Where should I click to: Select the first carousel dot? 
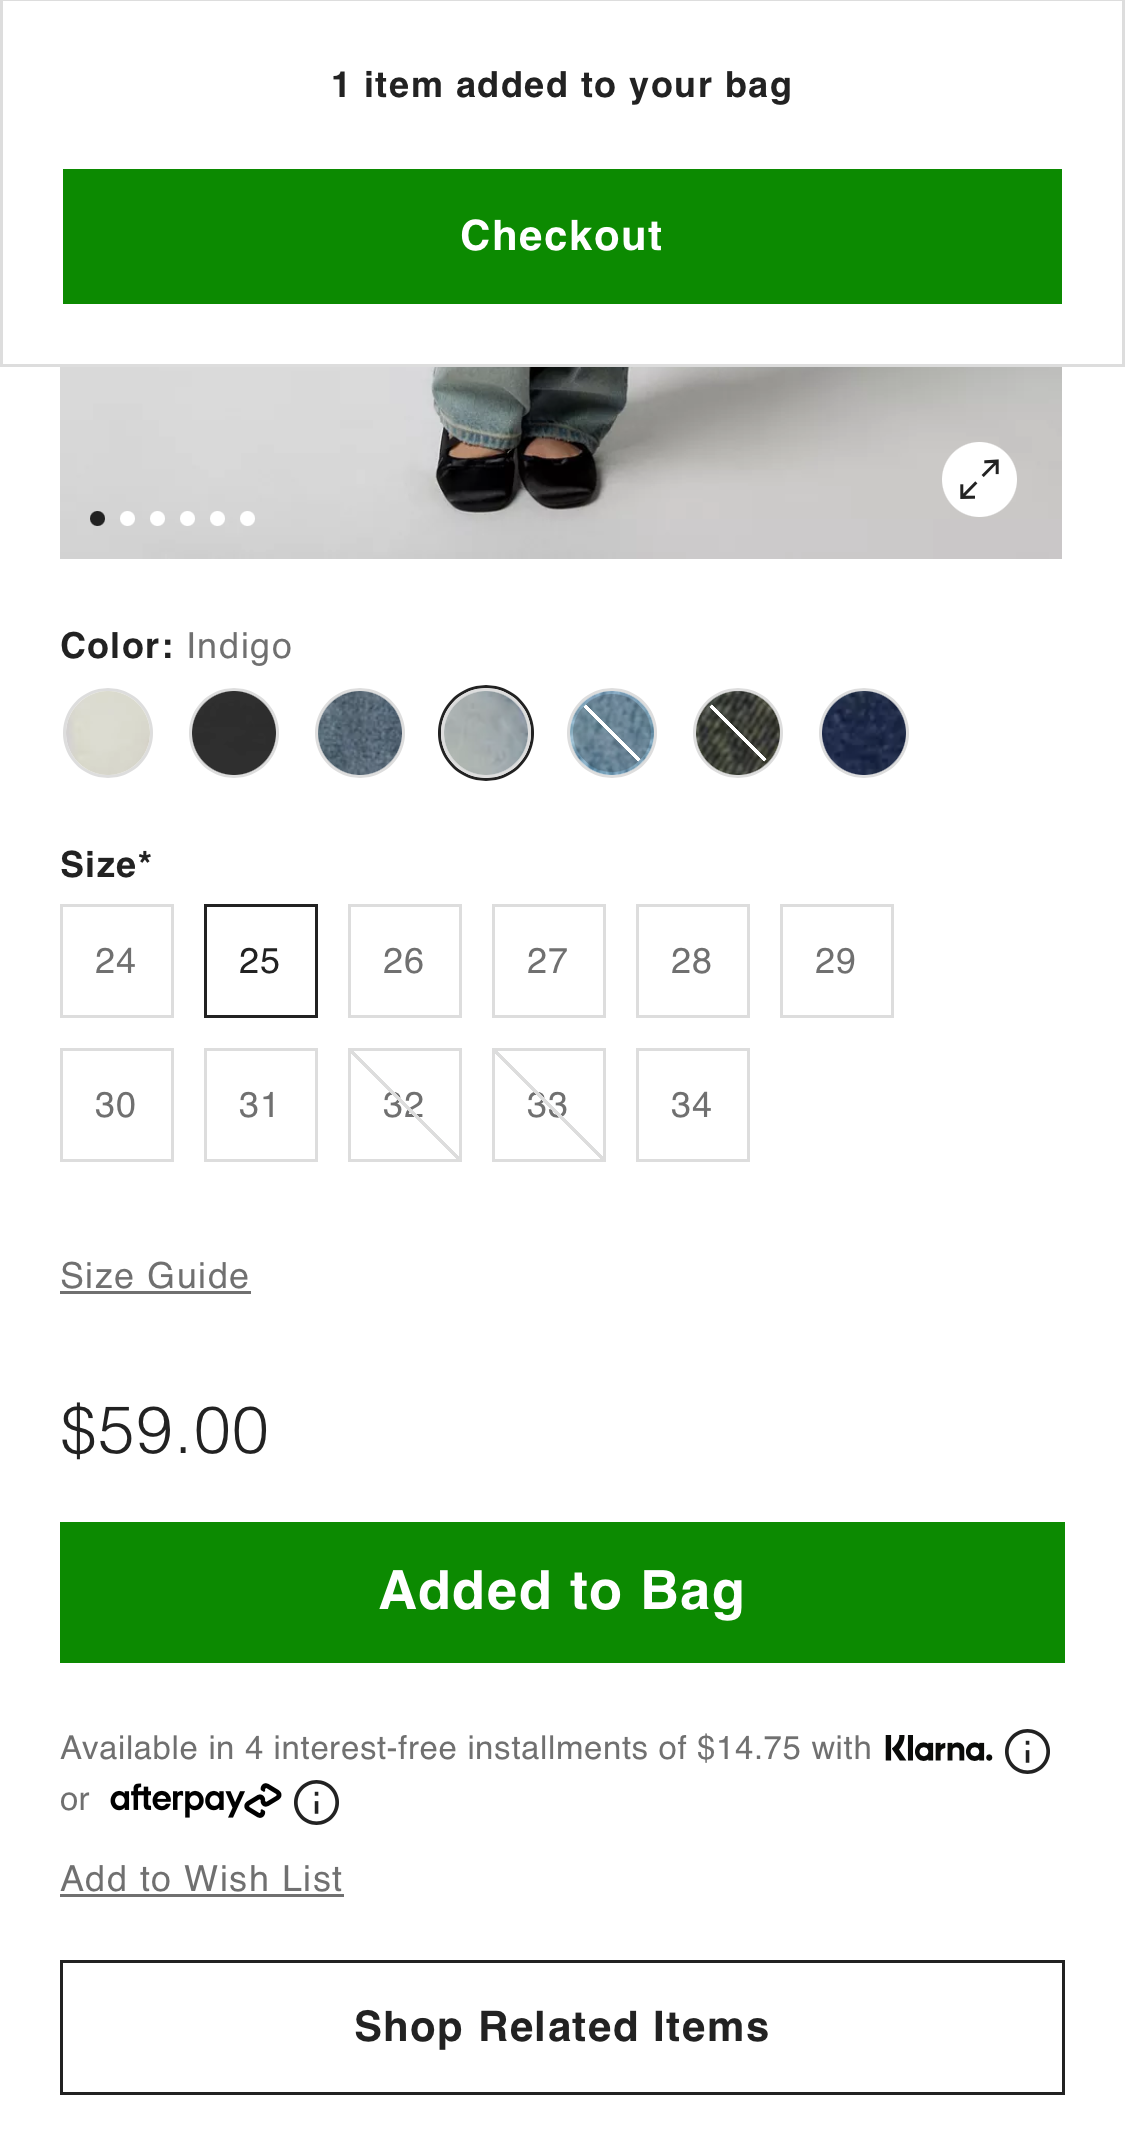pos(98,518)
